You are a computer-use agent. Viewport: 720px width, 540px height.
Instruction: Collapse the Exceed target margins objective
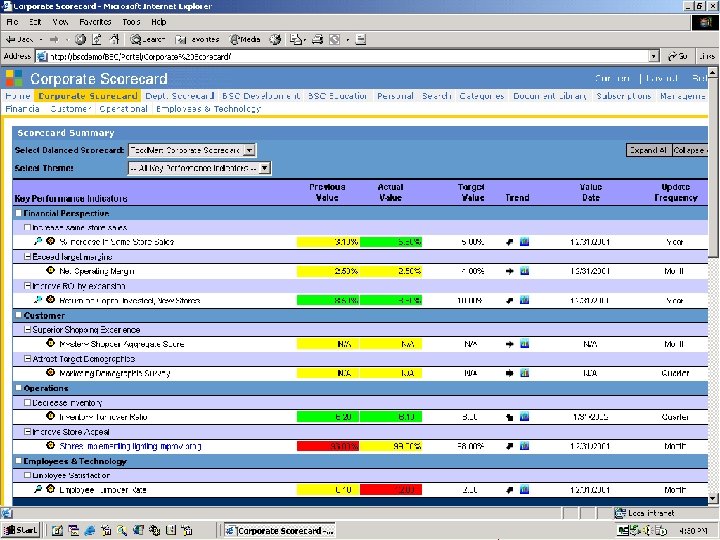tap(28, 257)
